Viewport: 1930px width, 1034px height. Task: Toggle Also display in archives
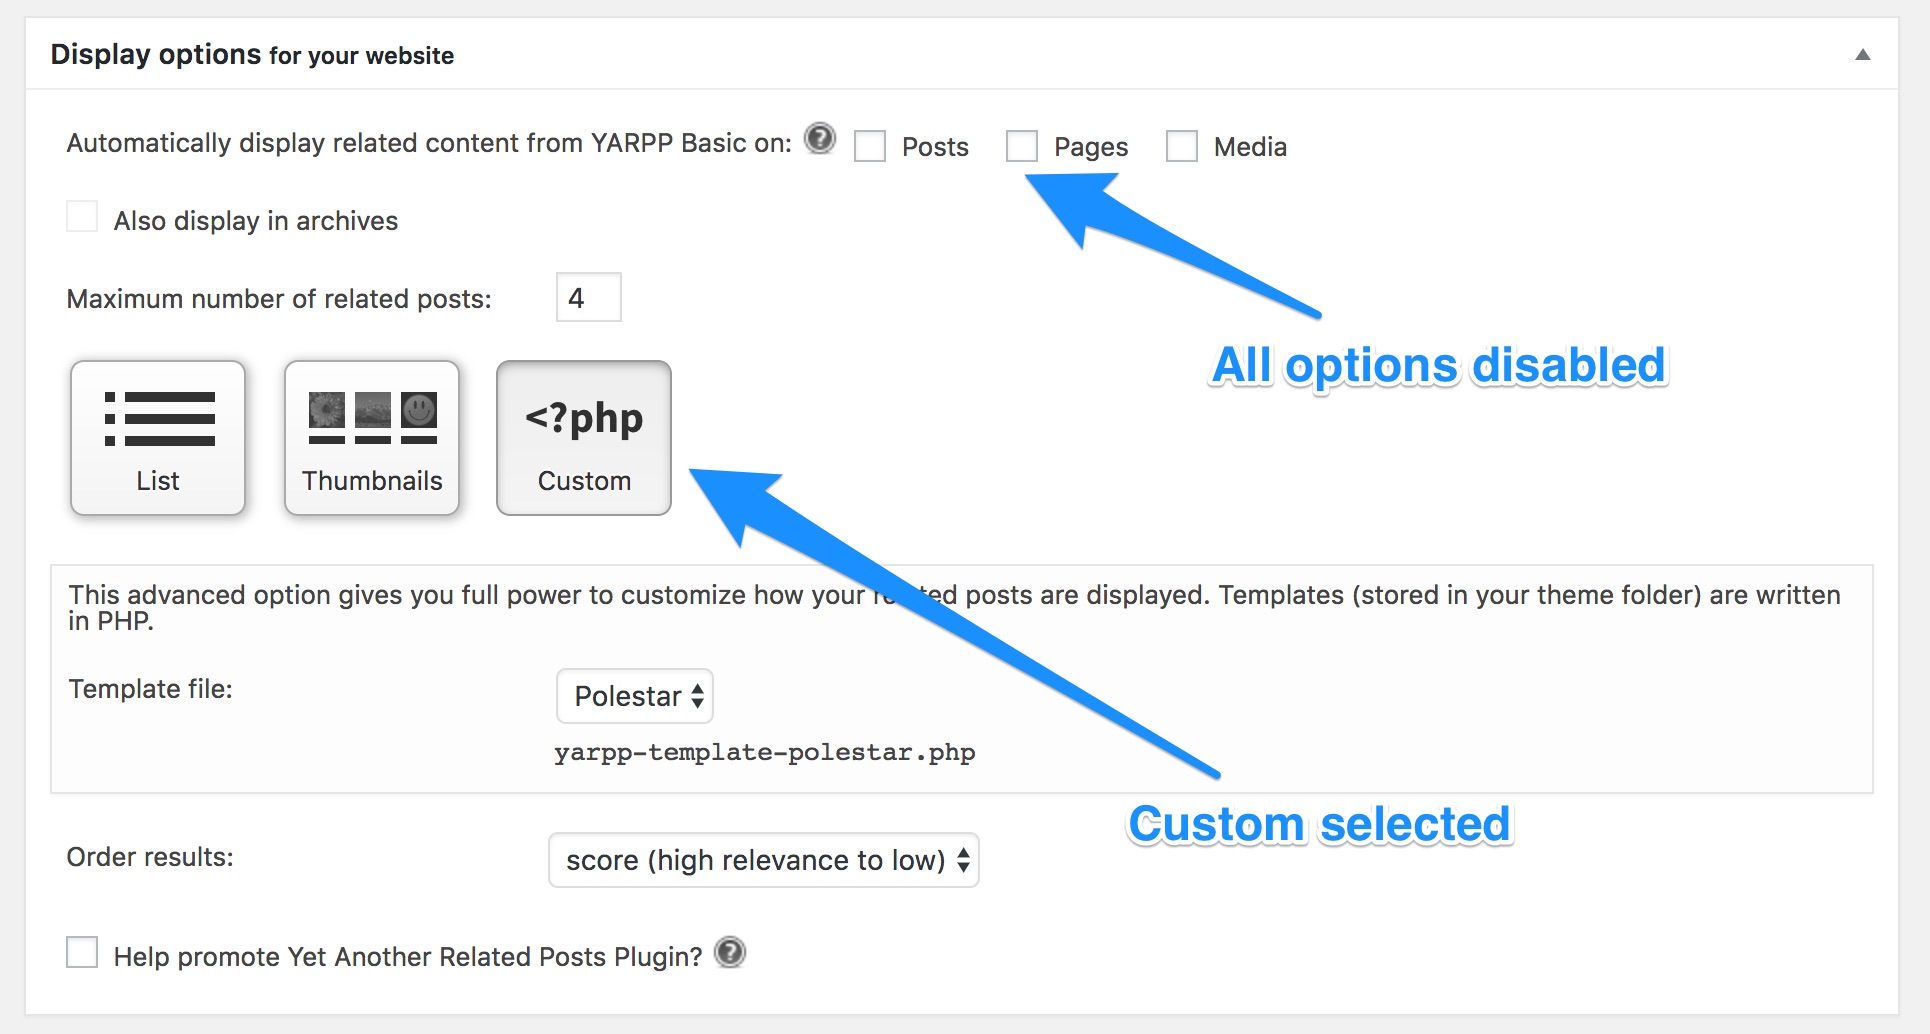[x=82, y=217]
